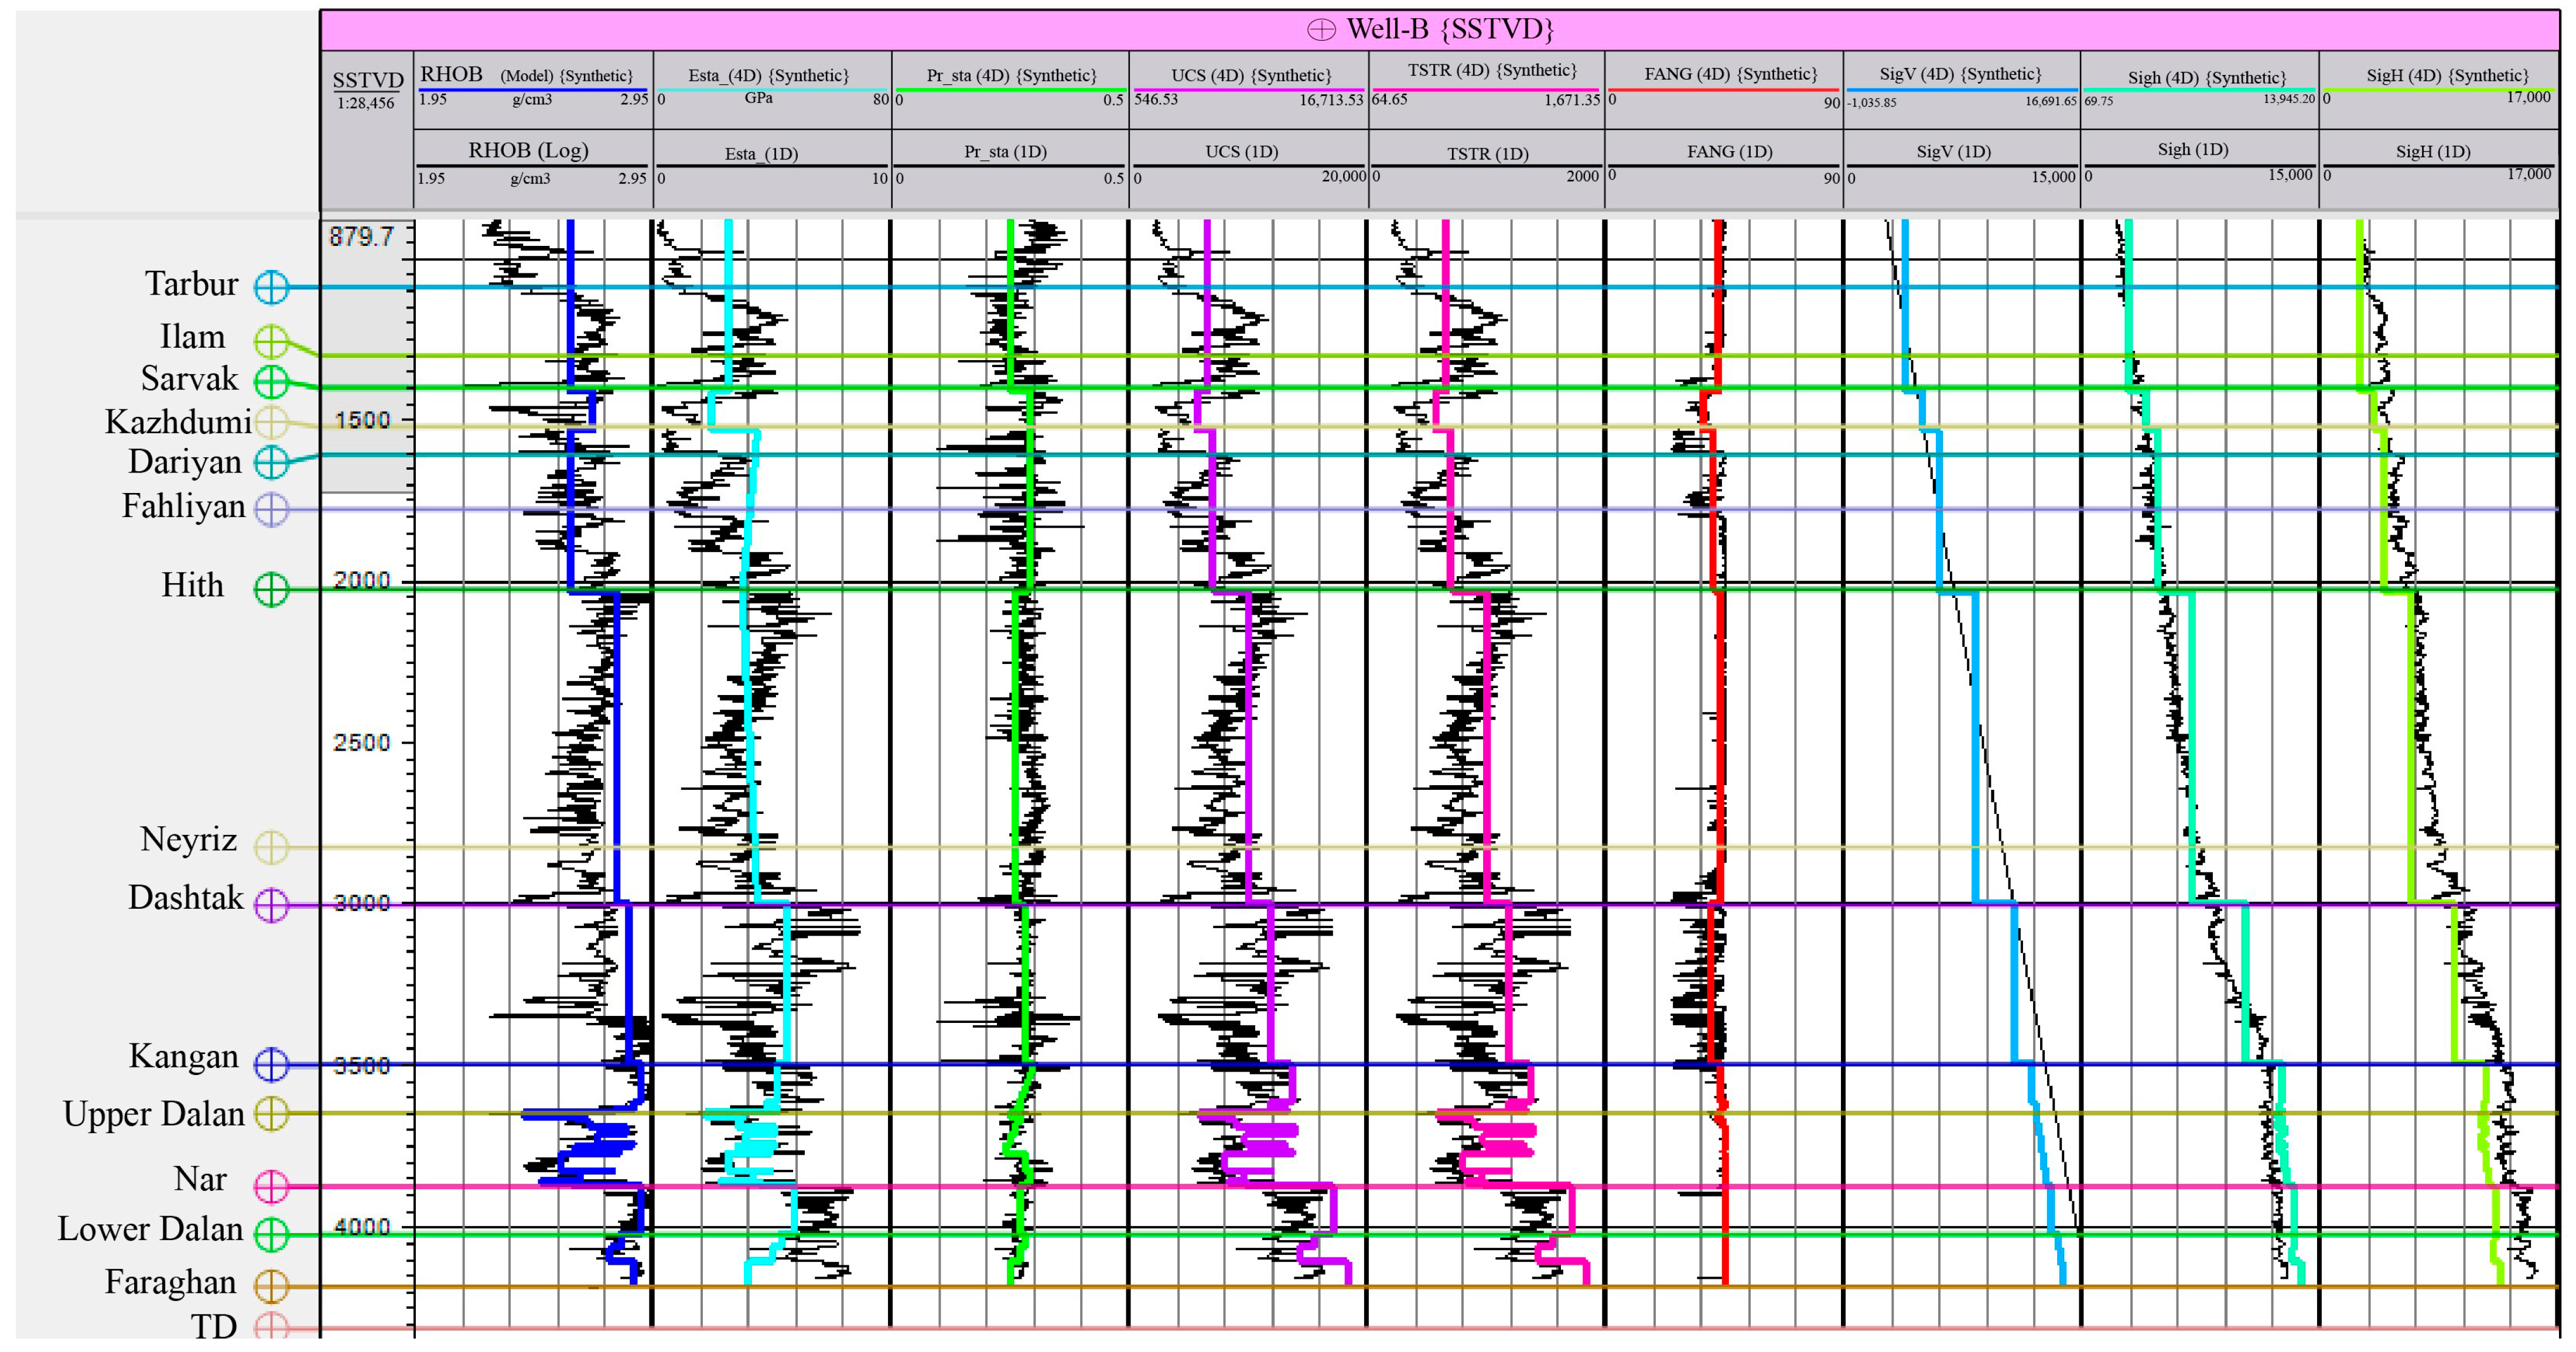Select the Hith well top marker
The height and width of the screenshot is (1352, 2576).
[271, 589]
